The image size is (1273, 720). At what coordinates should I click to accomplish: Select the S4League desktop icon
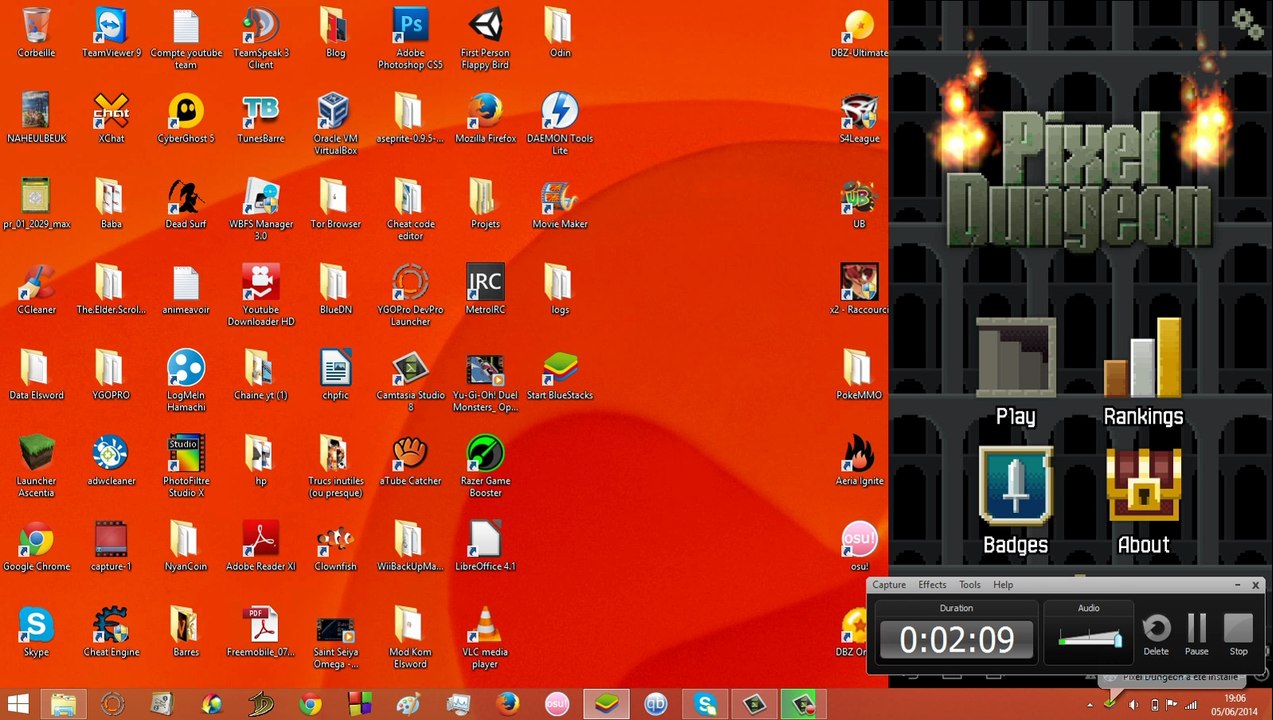point(859,112)
